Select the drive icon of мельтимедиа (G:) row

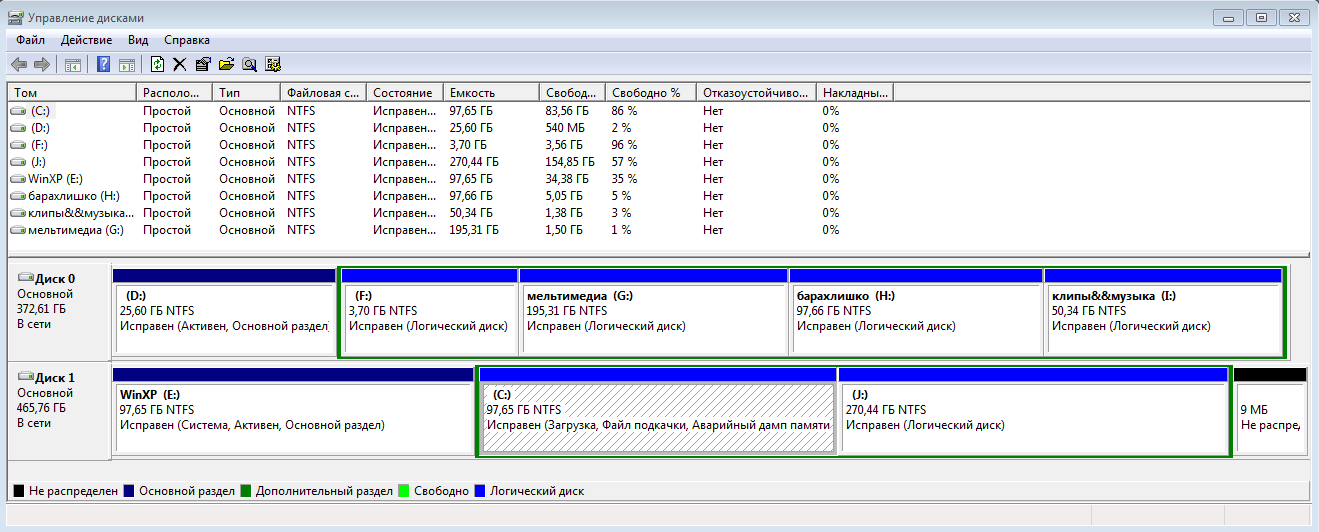coord(19,230)
